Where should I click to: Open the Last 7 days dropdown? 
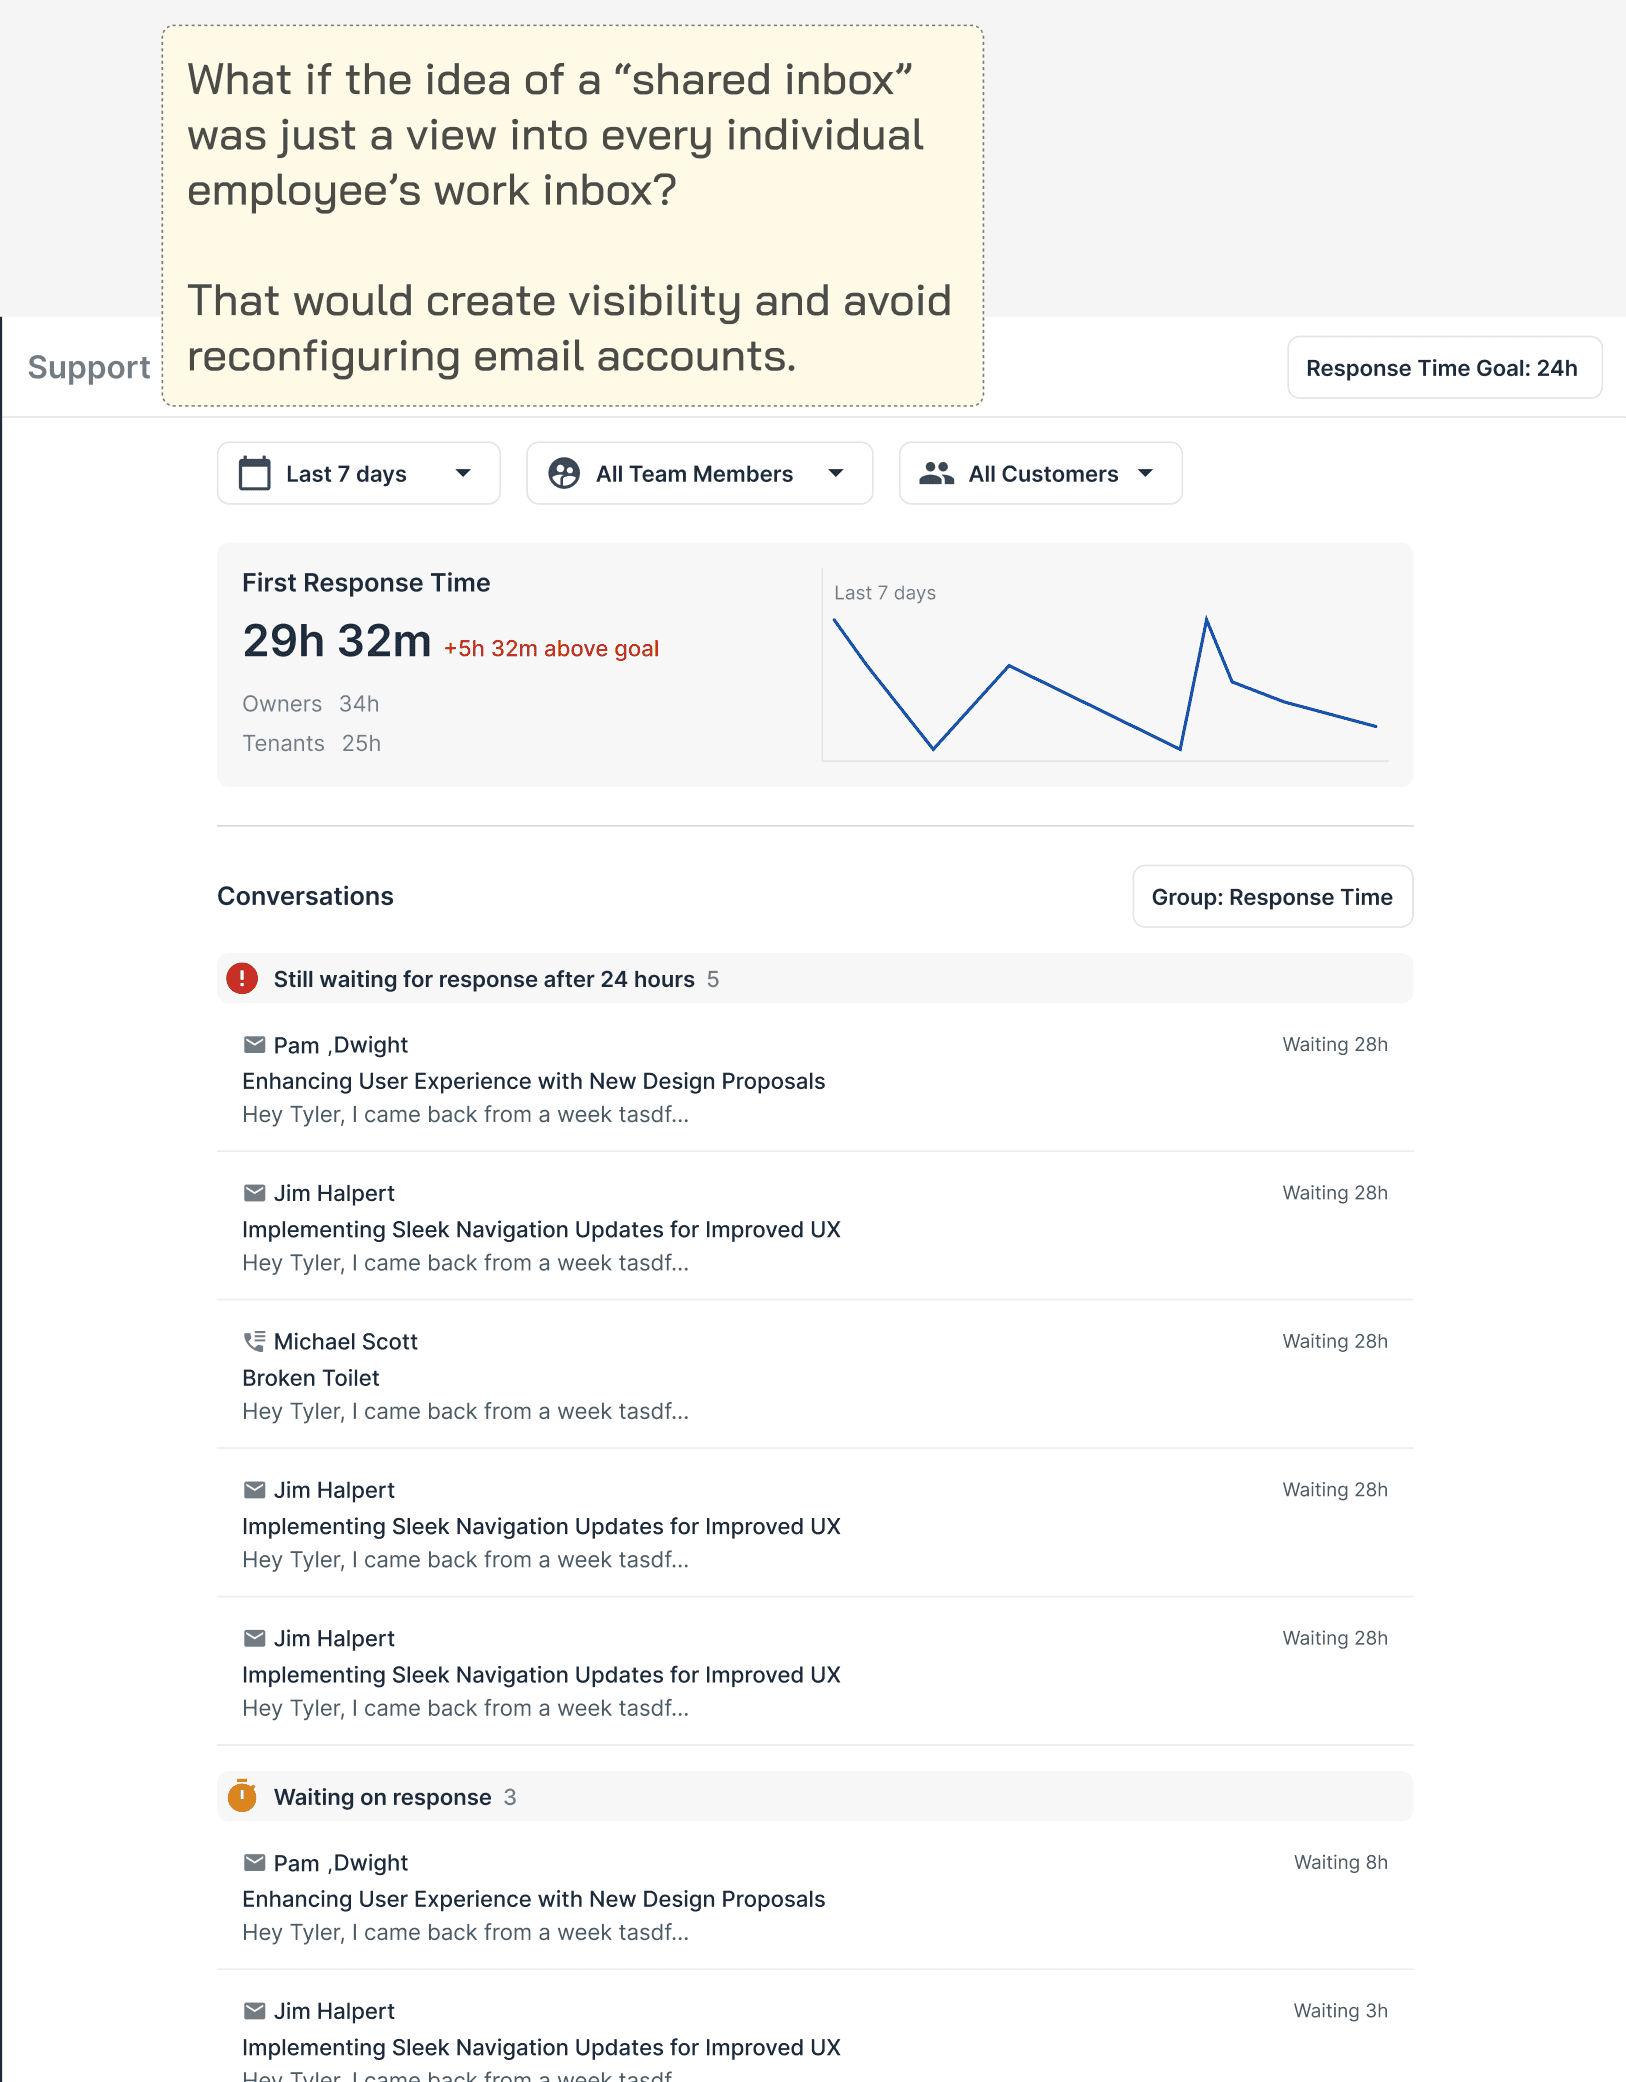(x=359, y=473)
